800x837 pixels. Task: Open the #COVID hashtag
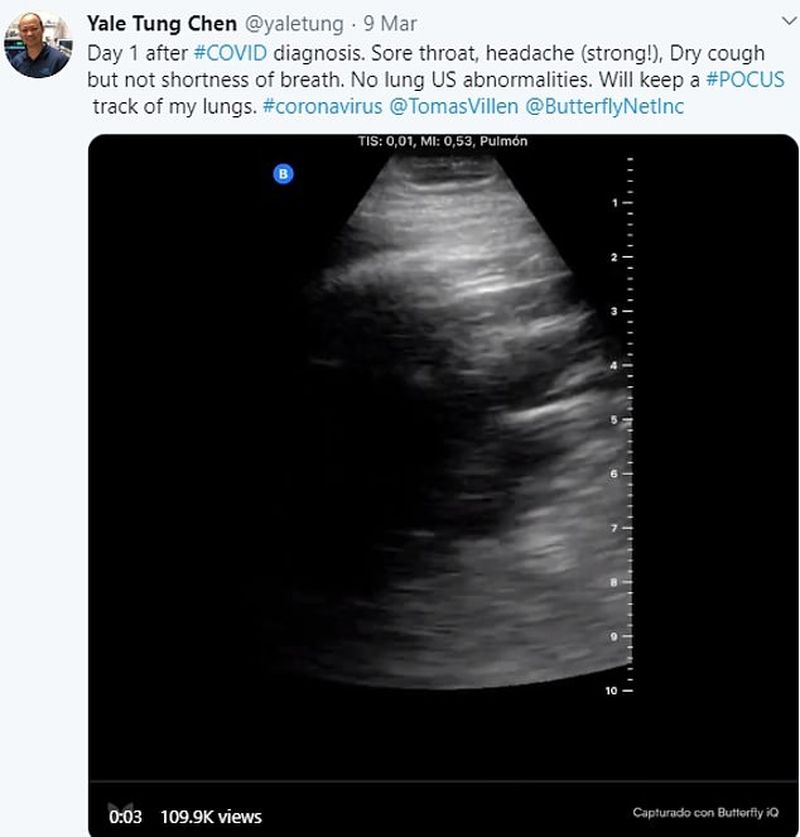(x=230, y=53)
